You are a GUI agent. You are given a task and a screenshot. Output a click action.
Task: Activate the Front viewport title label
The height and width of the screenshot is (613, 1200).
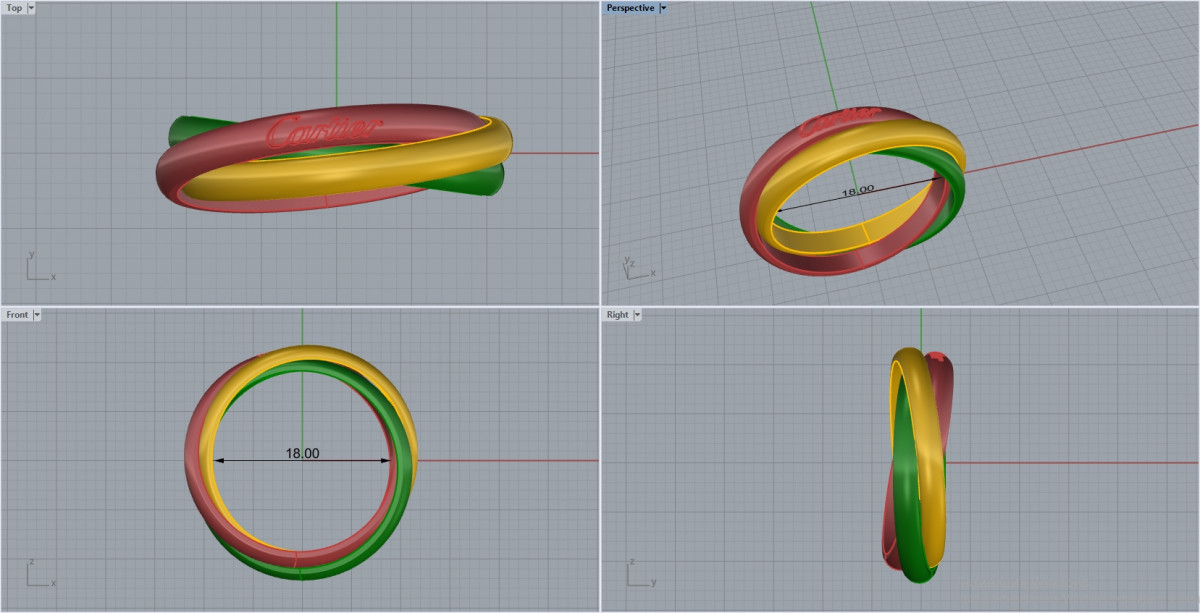[x=17, y=314]
